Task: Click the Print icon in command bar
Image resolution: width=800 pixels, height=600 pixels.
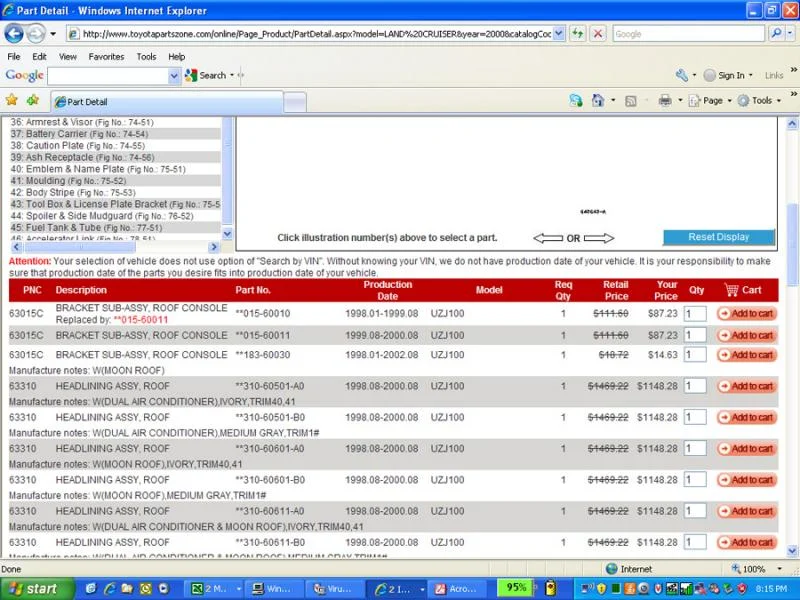Action: click(x=665, y=101)
